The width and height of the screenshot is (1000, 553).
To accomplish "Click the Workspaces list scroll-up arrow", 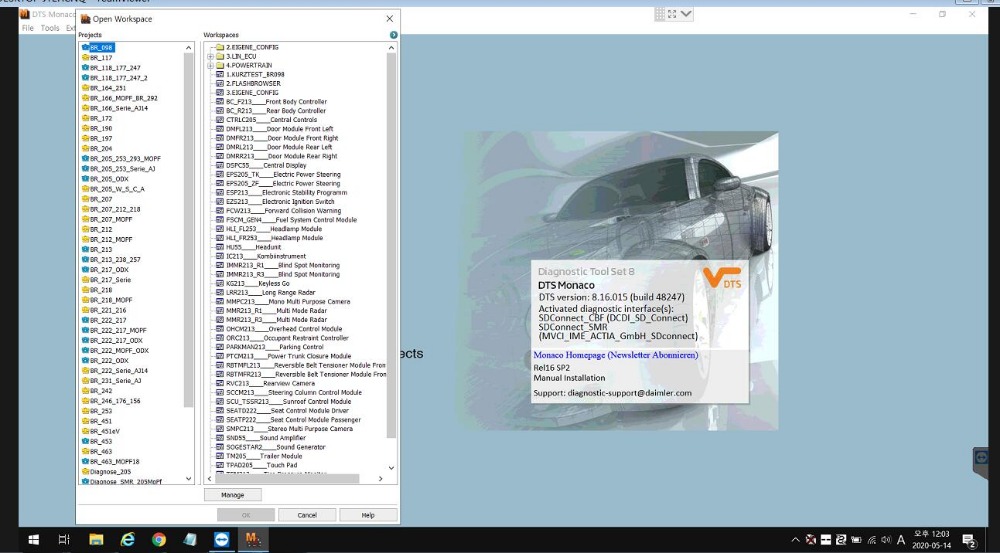I will [x=392, y=48].
